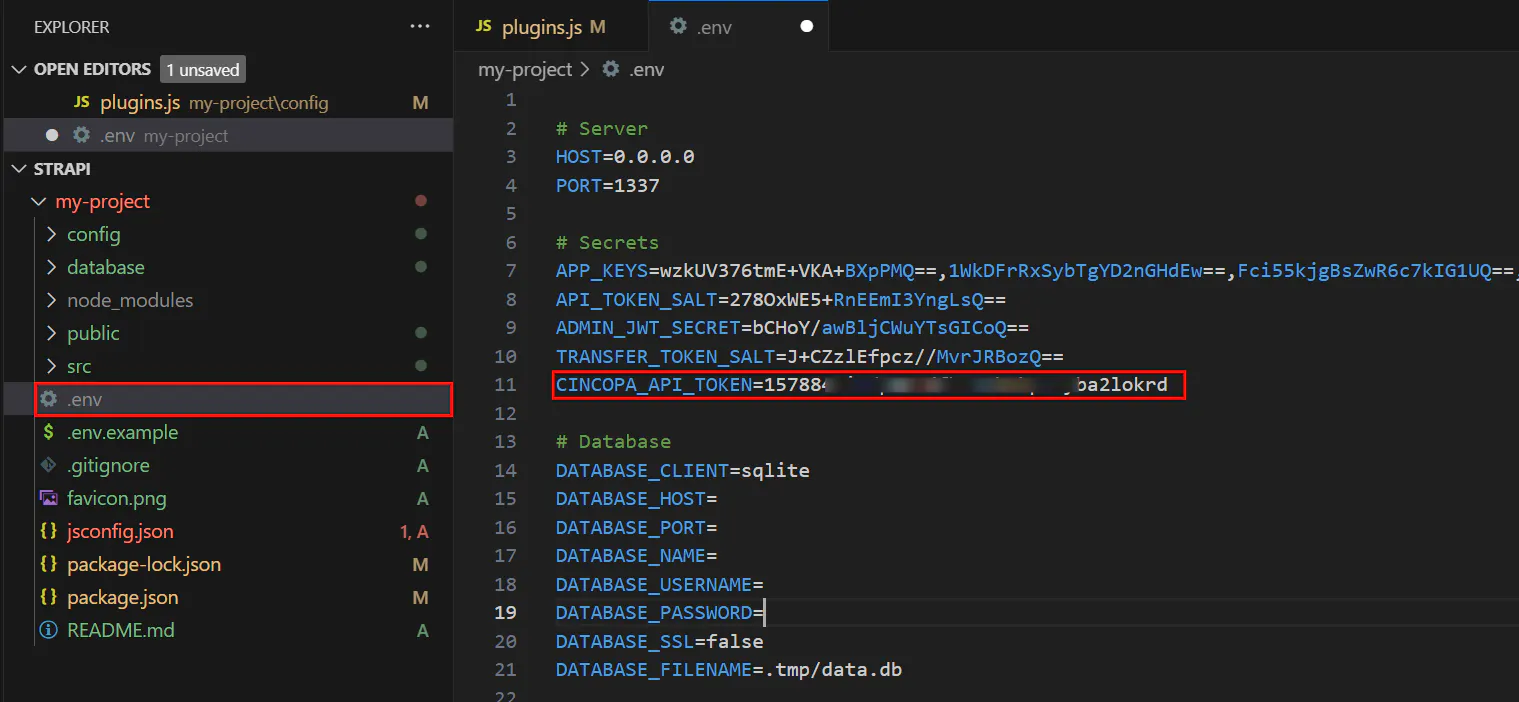Click braces icon of jsconfig.json

click(x=48, y=531)
